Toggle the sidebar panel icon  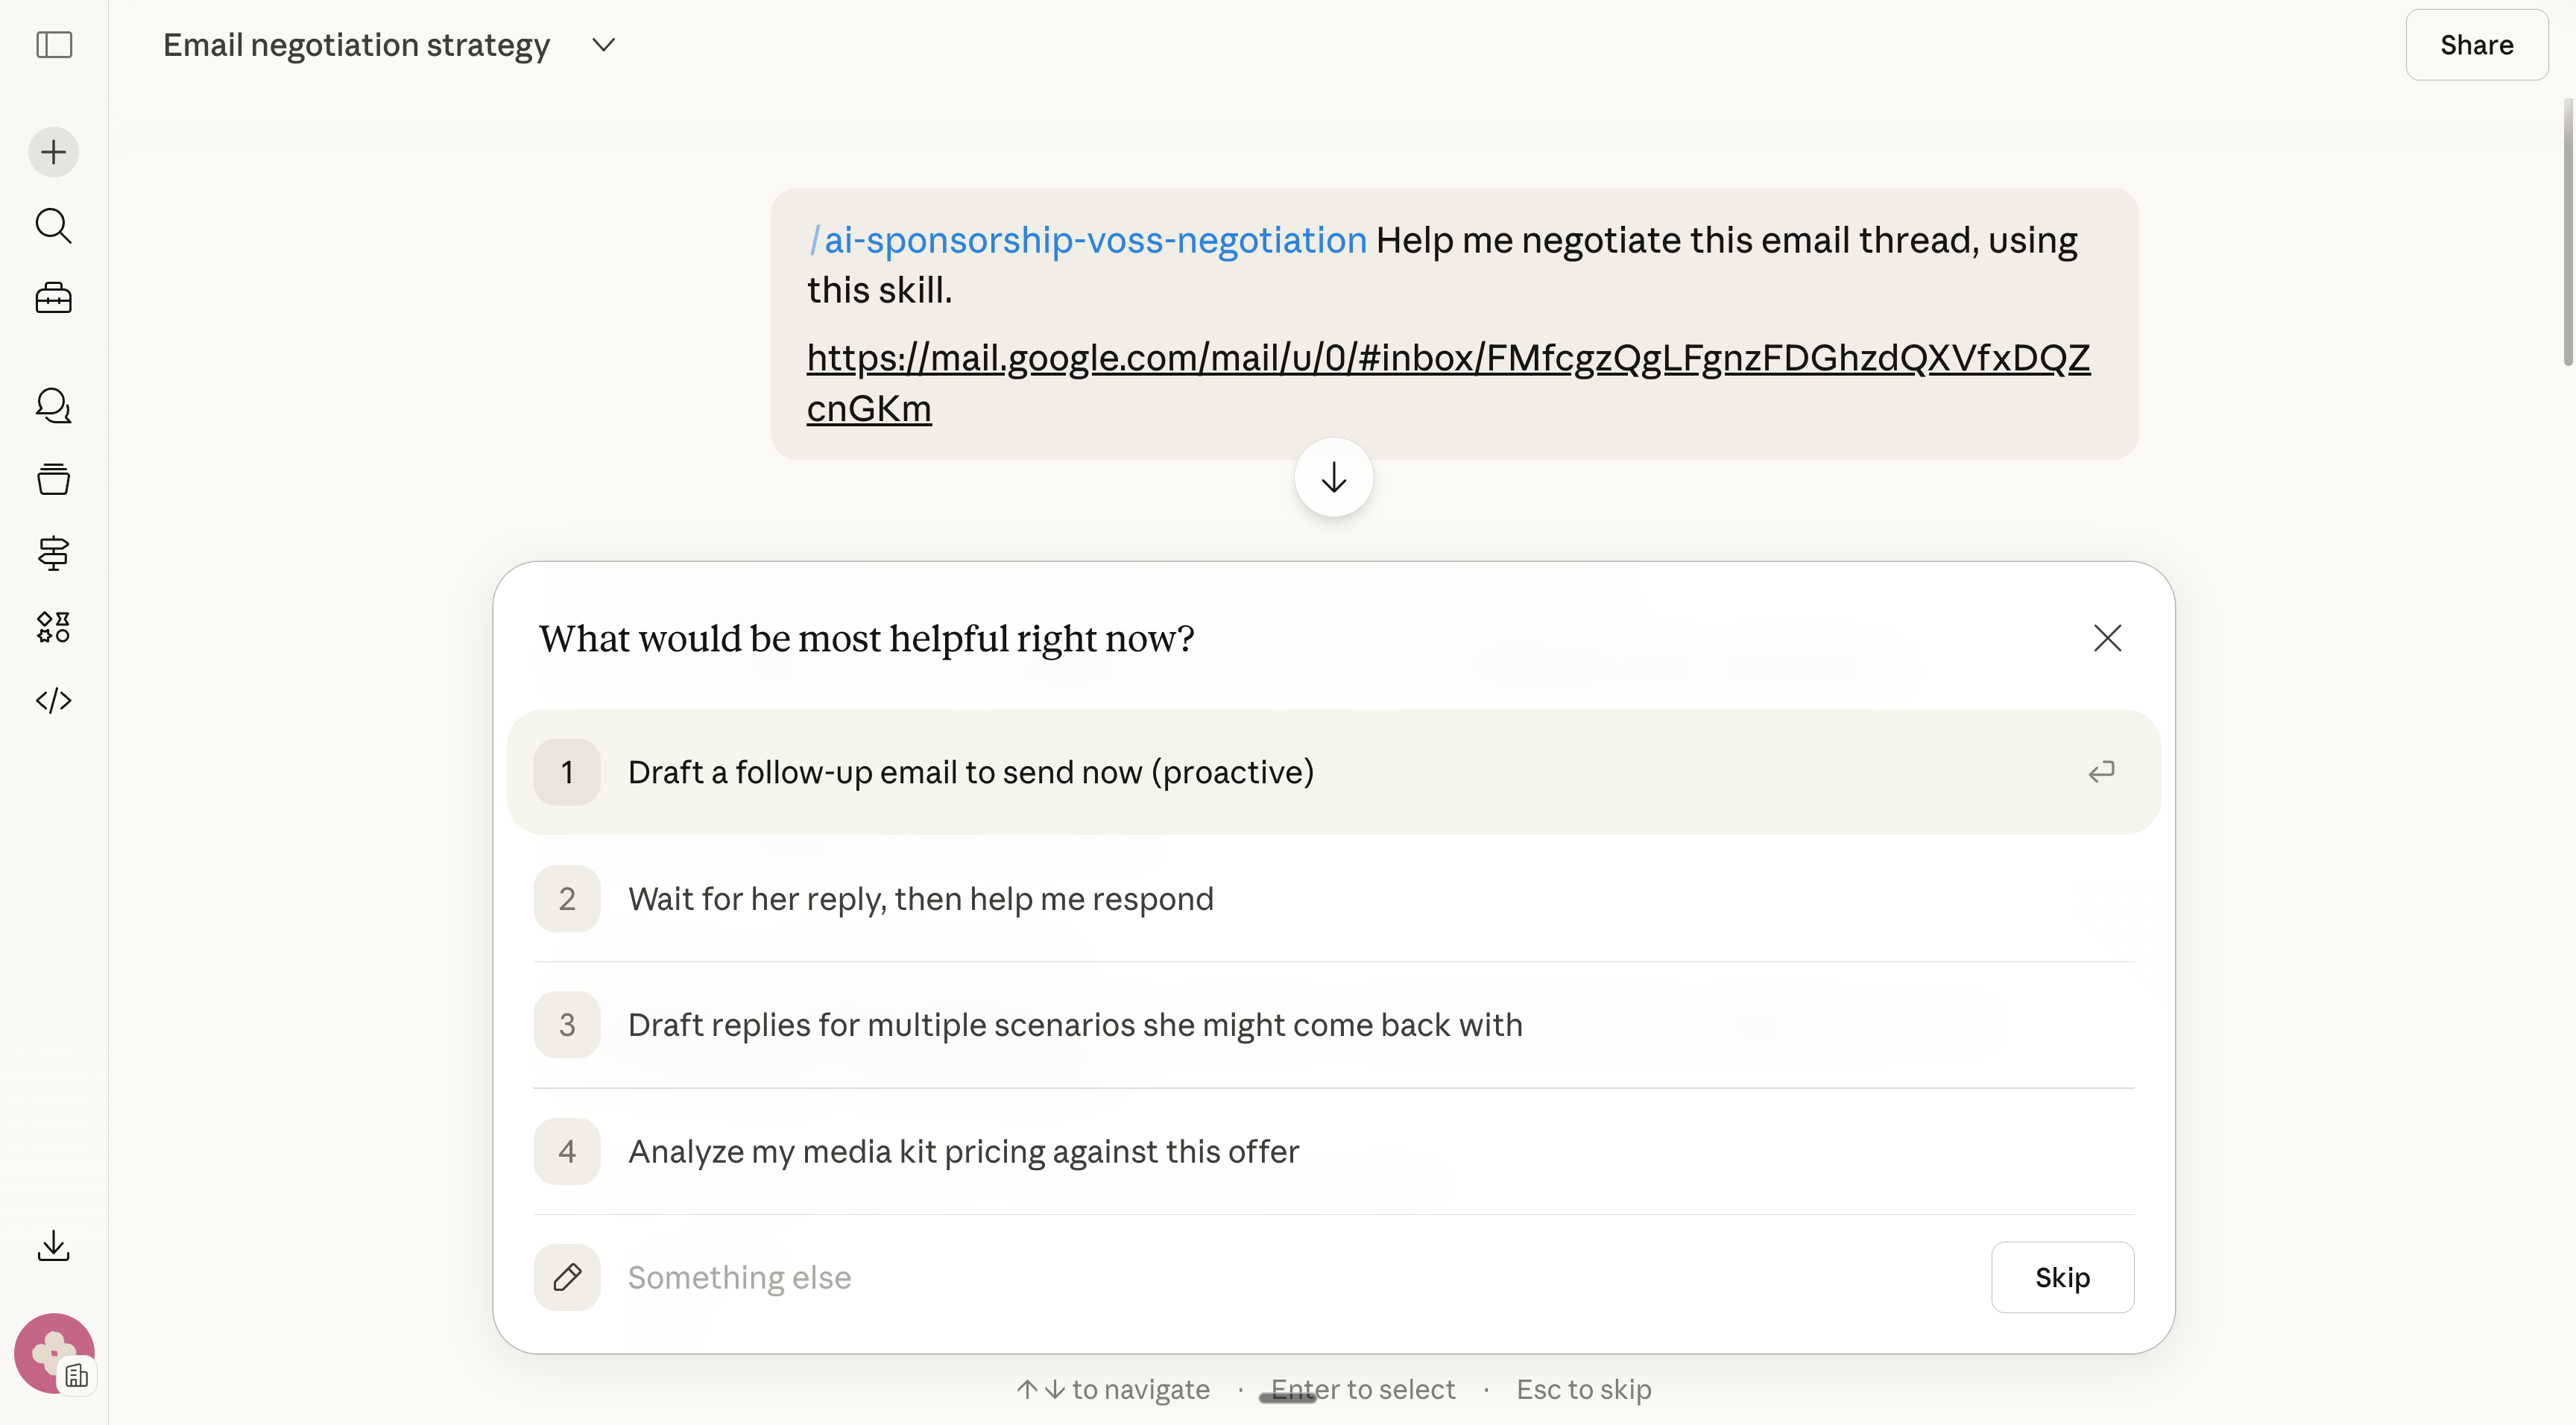click(x=54, y=45)
